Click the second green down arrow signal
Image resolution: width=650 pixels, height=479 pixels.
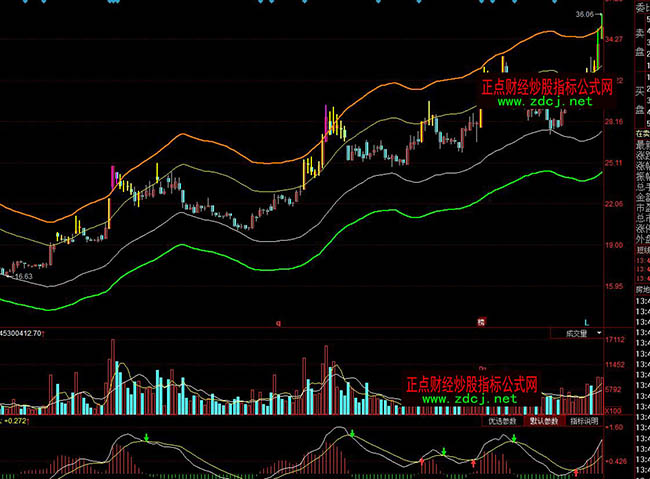[x=352, y=434]
